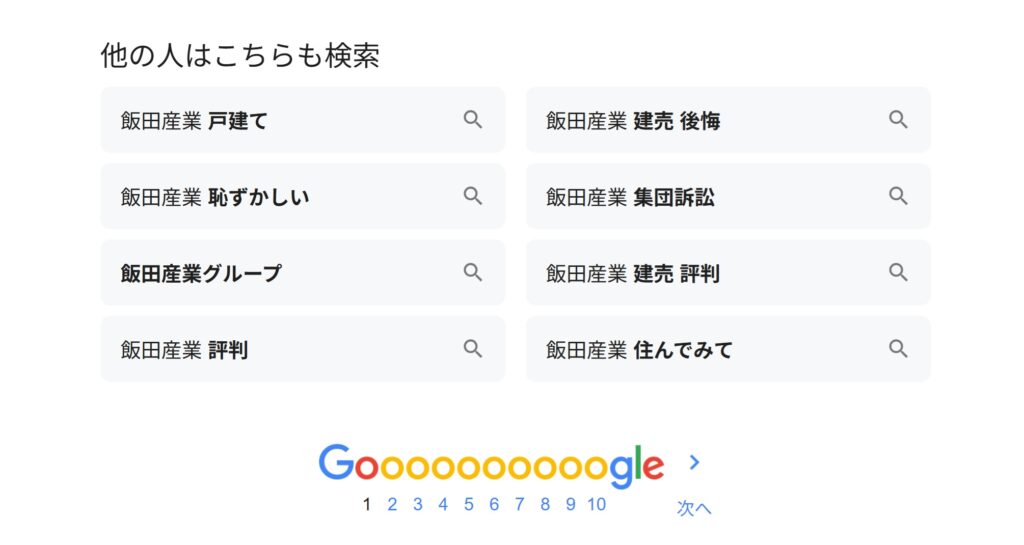Jump to results page 10
The image size is (1024, 545).
tap(596, 505)
